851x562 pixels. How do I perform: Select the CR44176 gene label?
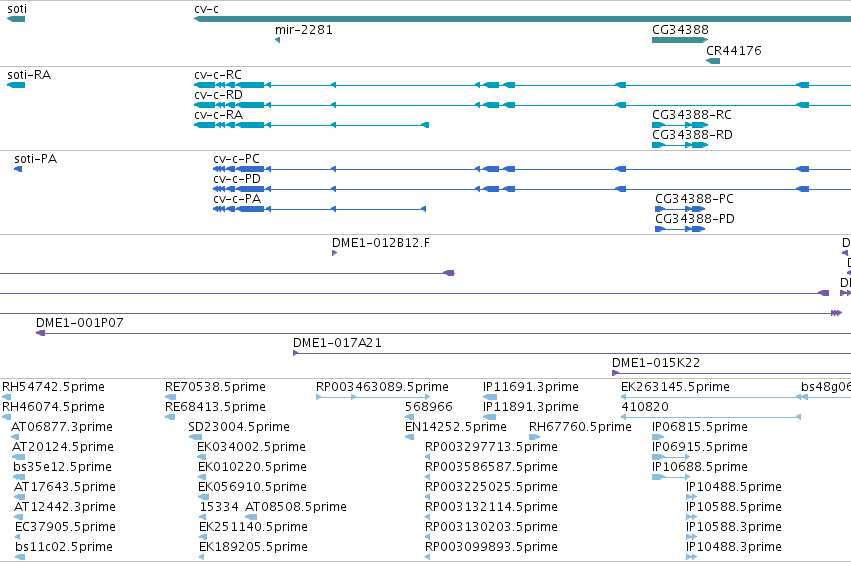tap(734, 51)
